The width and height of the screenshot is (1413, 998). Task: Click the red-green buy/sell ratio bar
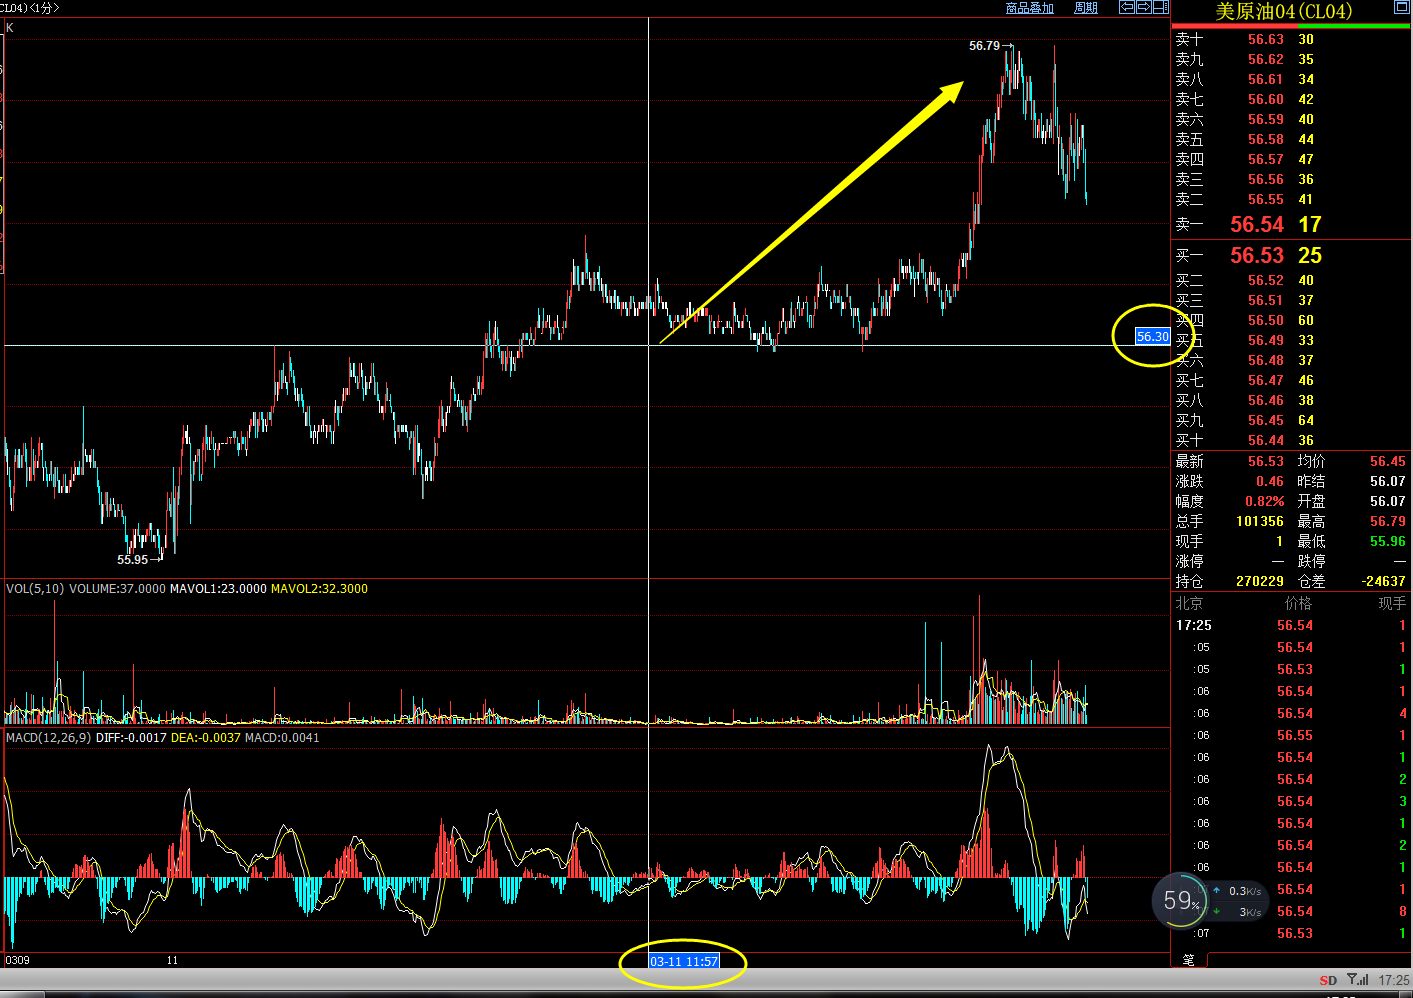(1290, 25)
